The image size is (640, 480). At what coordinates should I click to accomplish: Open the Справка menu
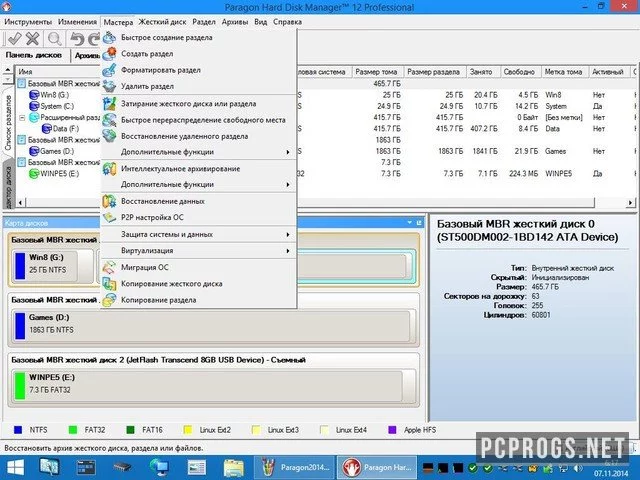click(x=287, y=22)
